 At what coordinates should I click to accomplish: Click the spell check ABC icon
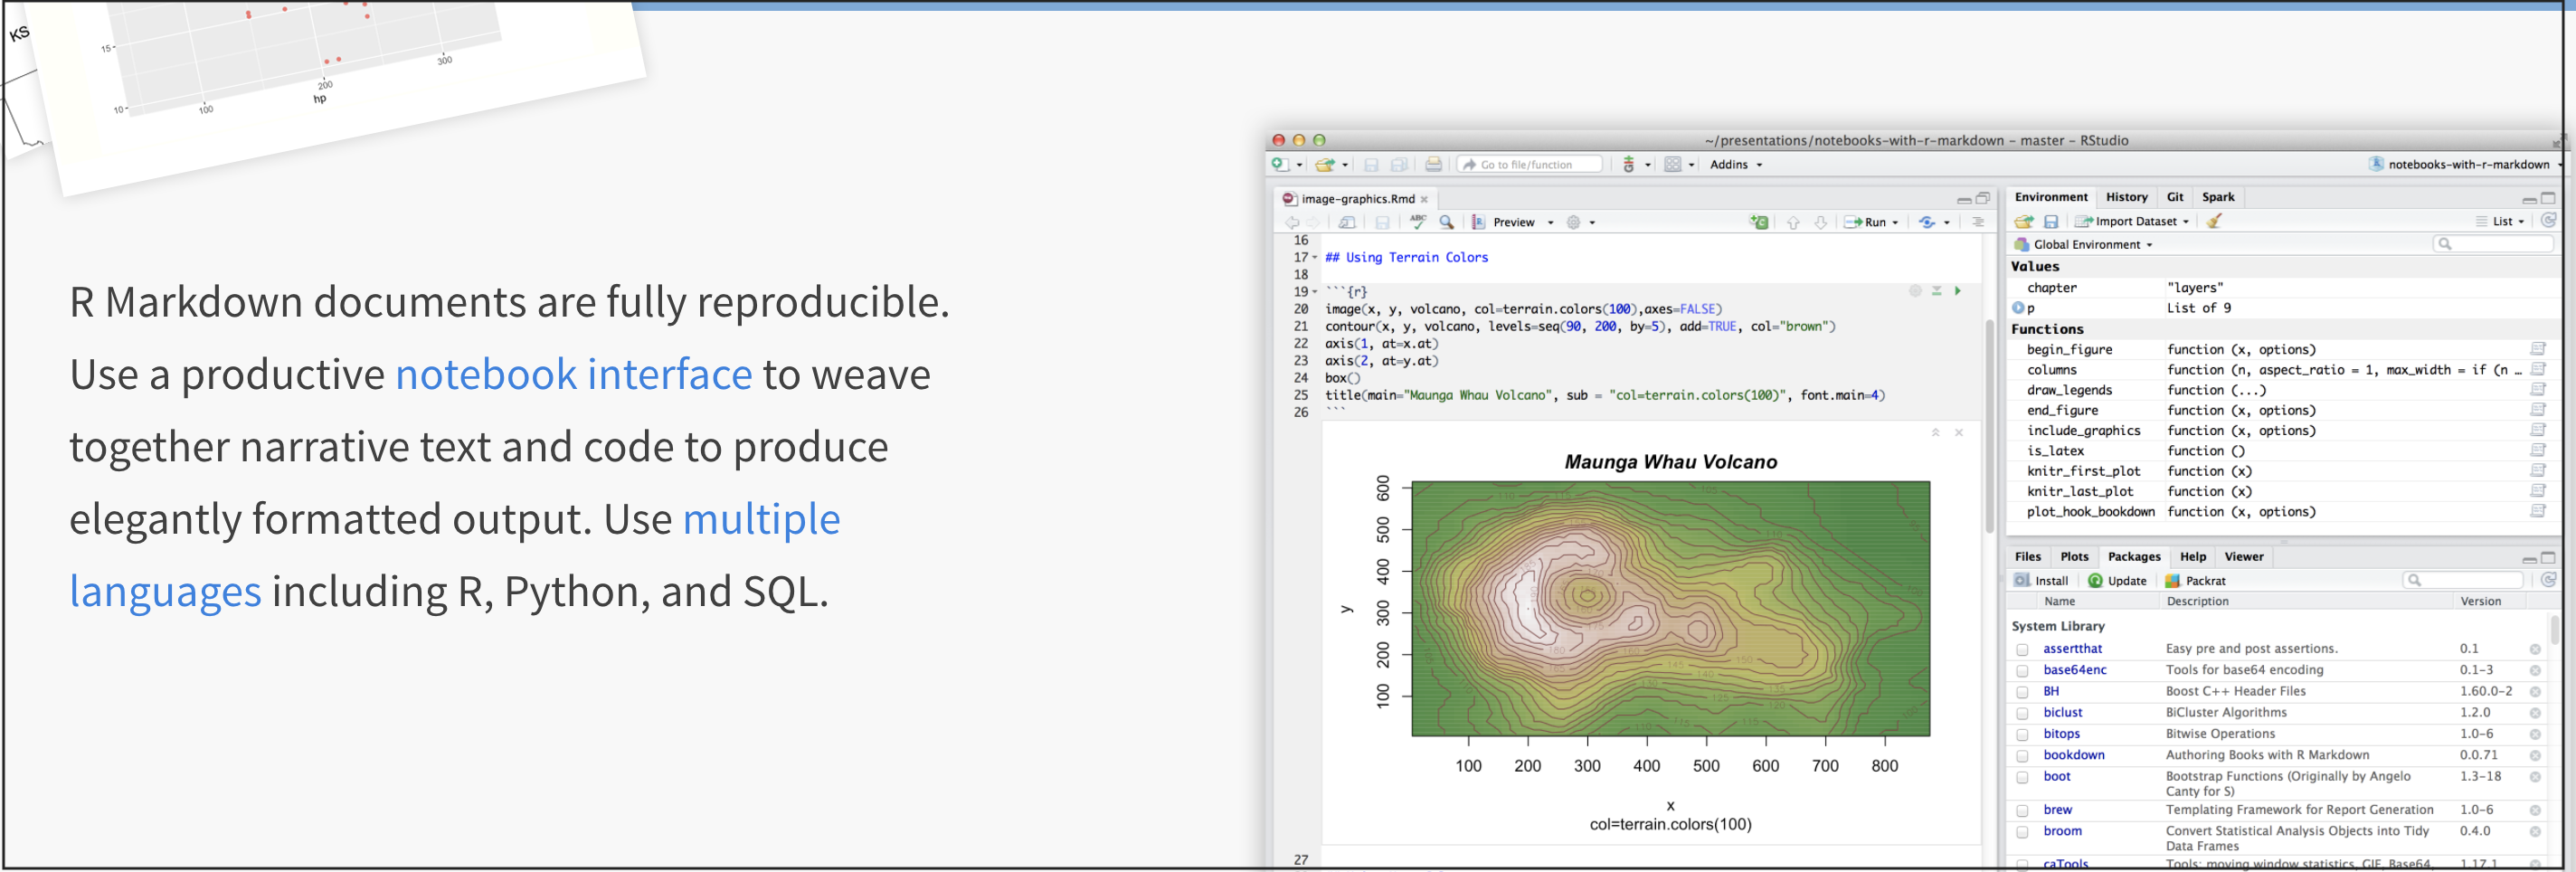(x=1417, y=222)
